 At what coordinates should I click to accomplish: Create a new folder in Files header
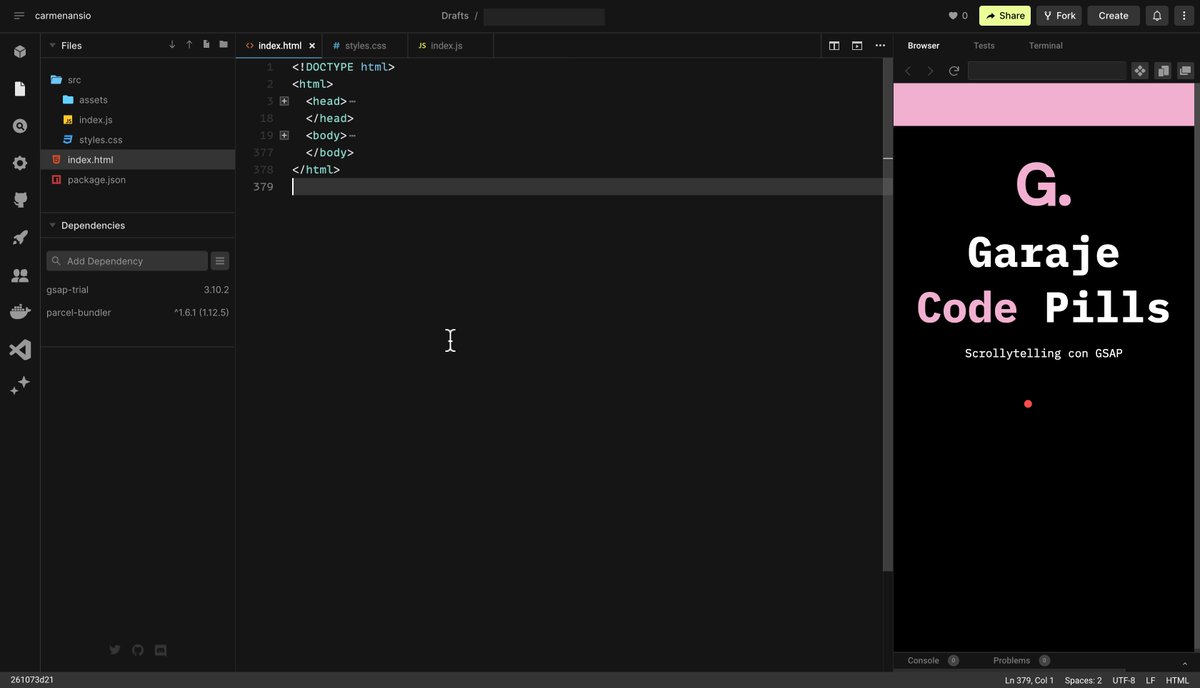223,45
